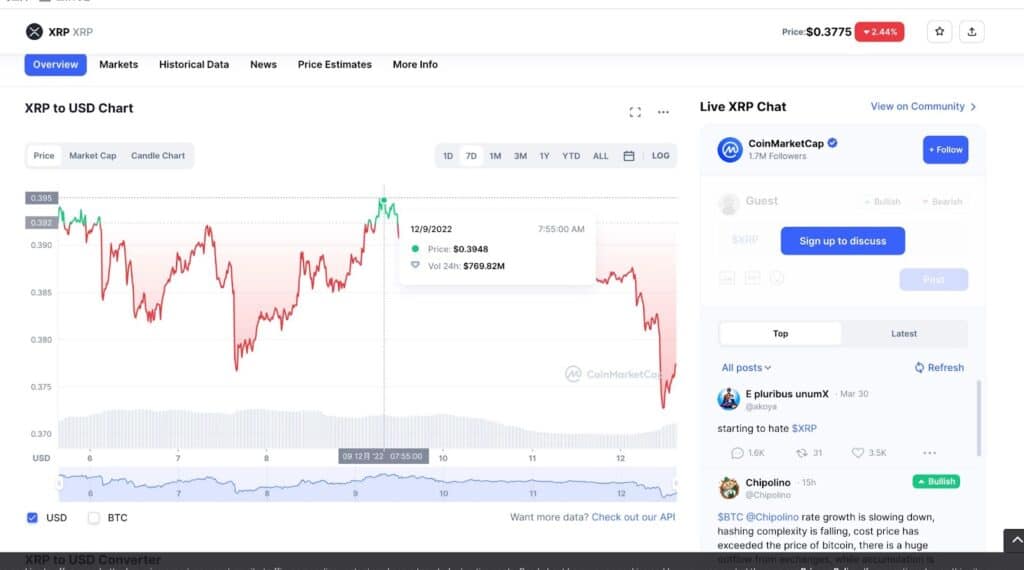
Task: Refresh the chat posts feed
Action: pyautogui.click(x=939, y=368)
